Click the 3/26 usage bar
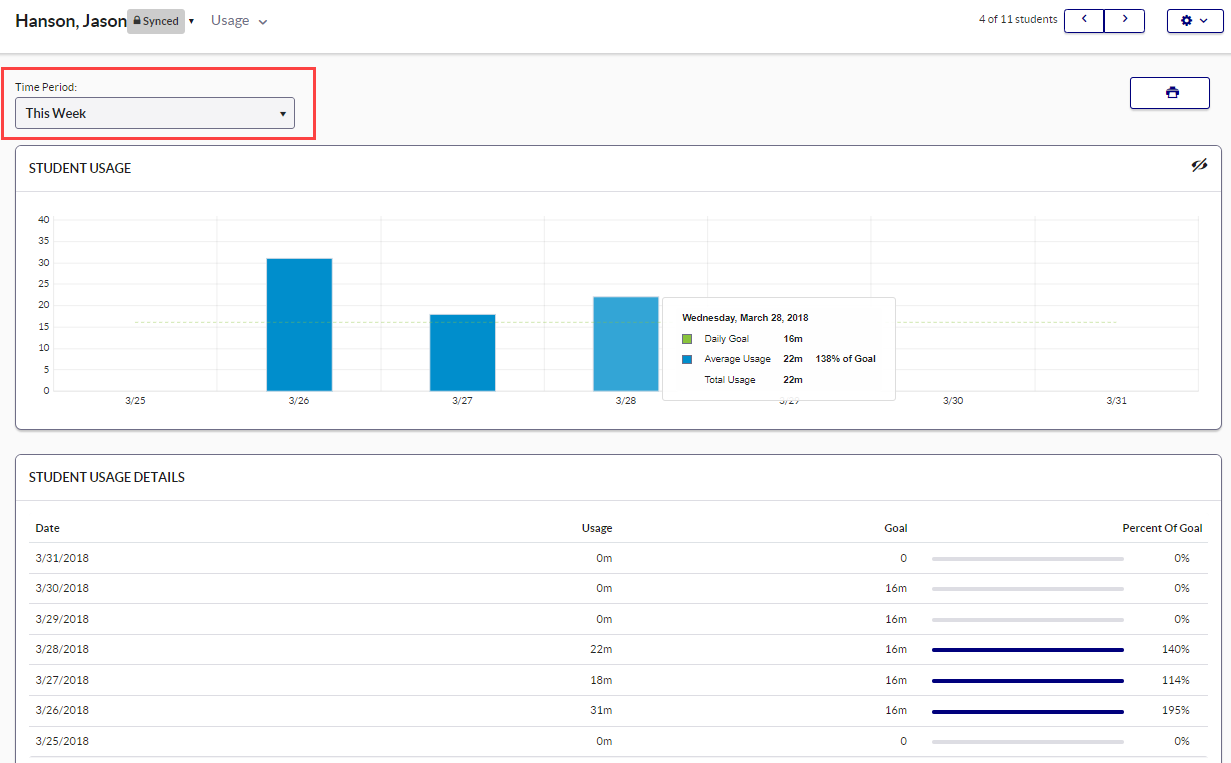 pyautogui.click(x=299, y=324)
